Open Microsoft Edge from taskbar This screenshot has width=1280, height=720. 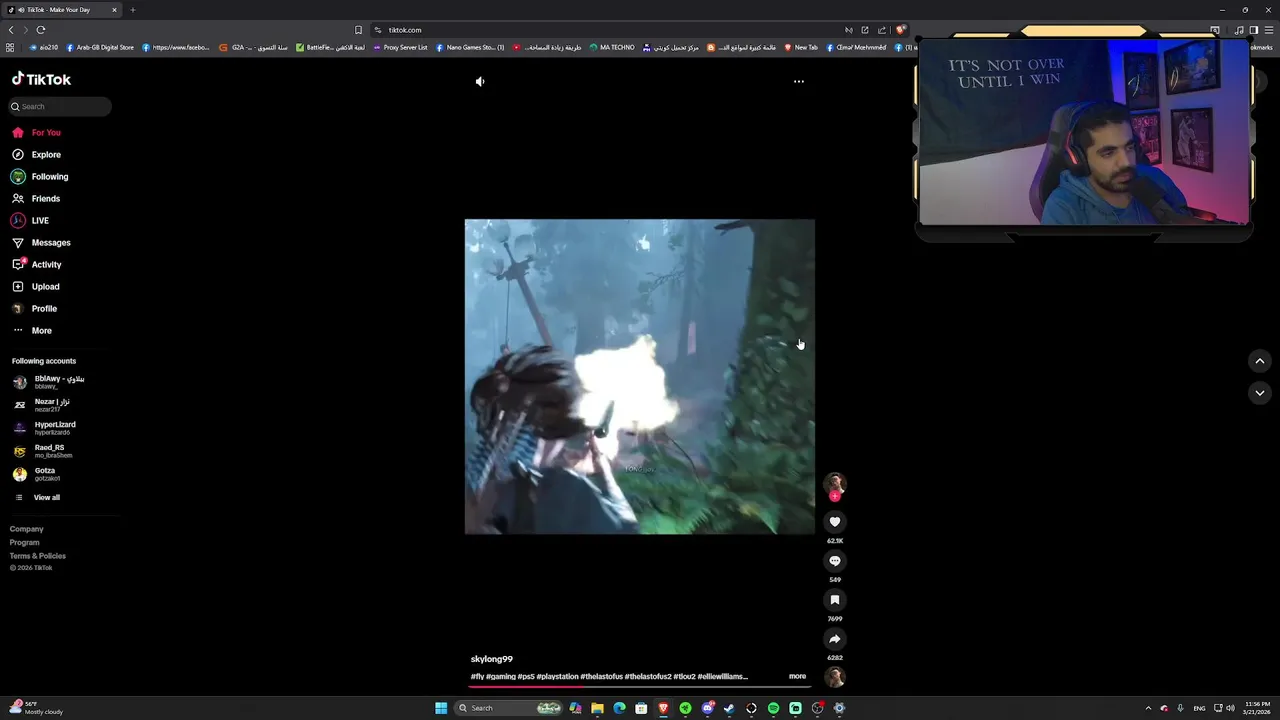point(619,708)
